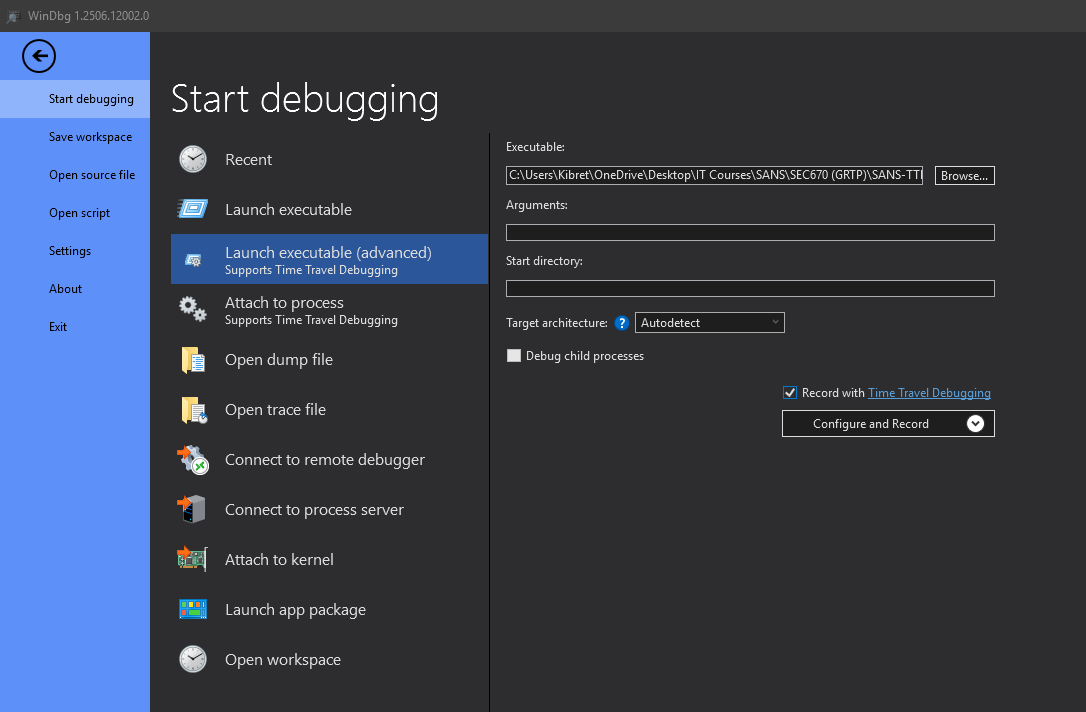Click the Attach to kernel board icon
This screenshot has width=1086, height=712.
coord(193,559)
